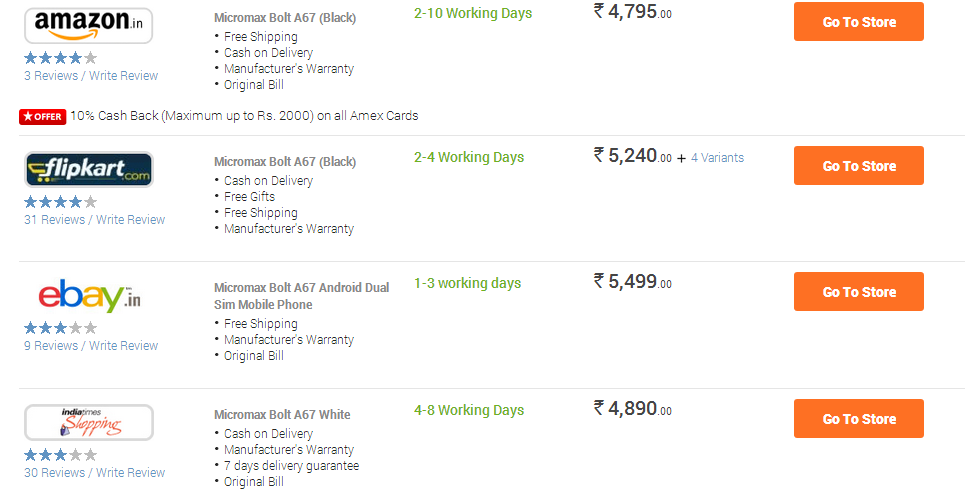This screenshot has width=965, height=500.
Task: Expand the 4 Variants link
Action: (717, 158)
